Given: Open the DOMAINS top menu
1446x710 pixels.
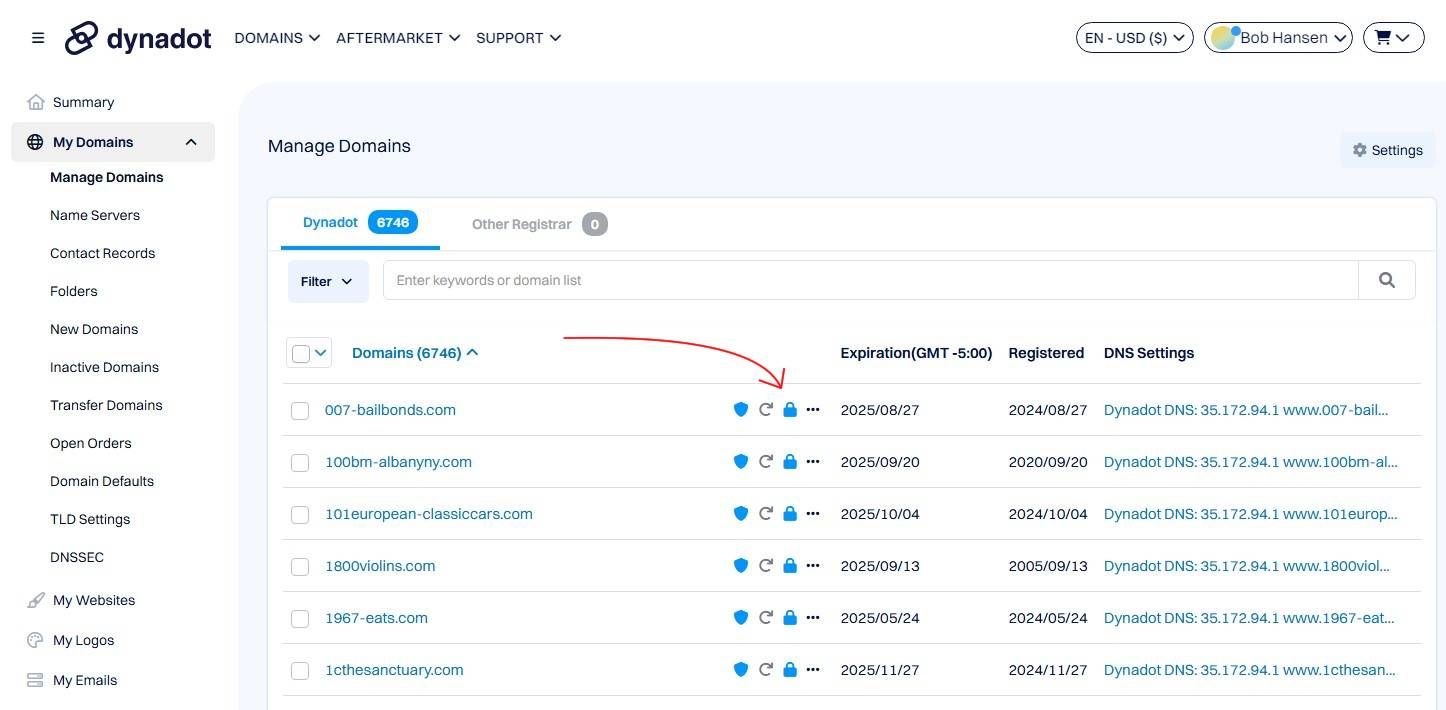Looking at the screenshot, I should coord(277,38).
